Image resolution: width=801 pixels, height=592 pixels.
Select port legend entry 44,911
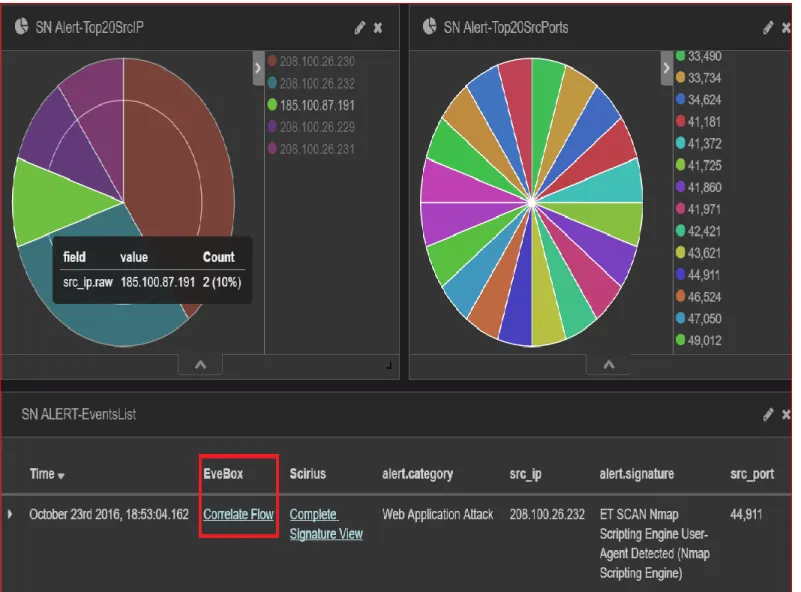698,275
